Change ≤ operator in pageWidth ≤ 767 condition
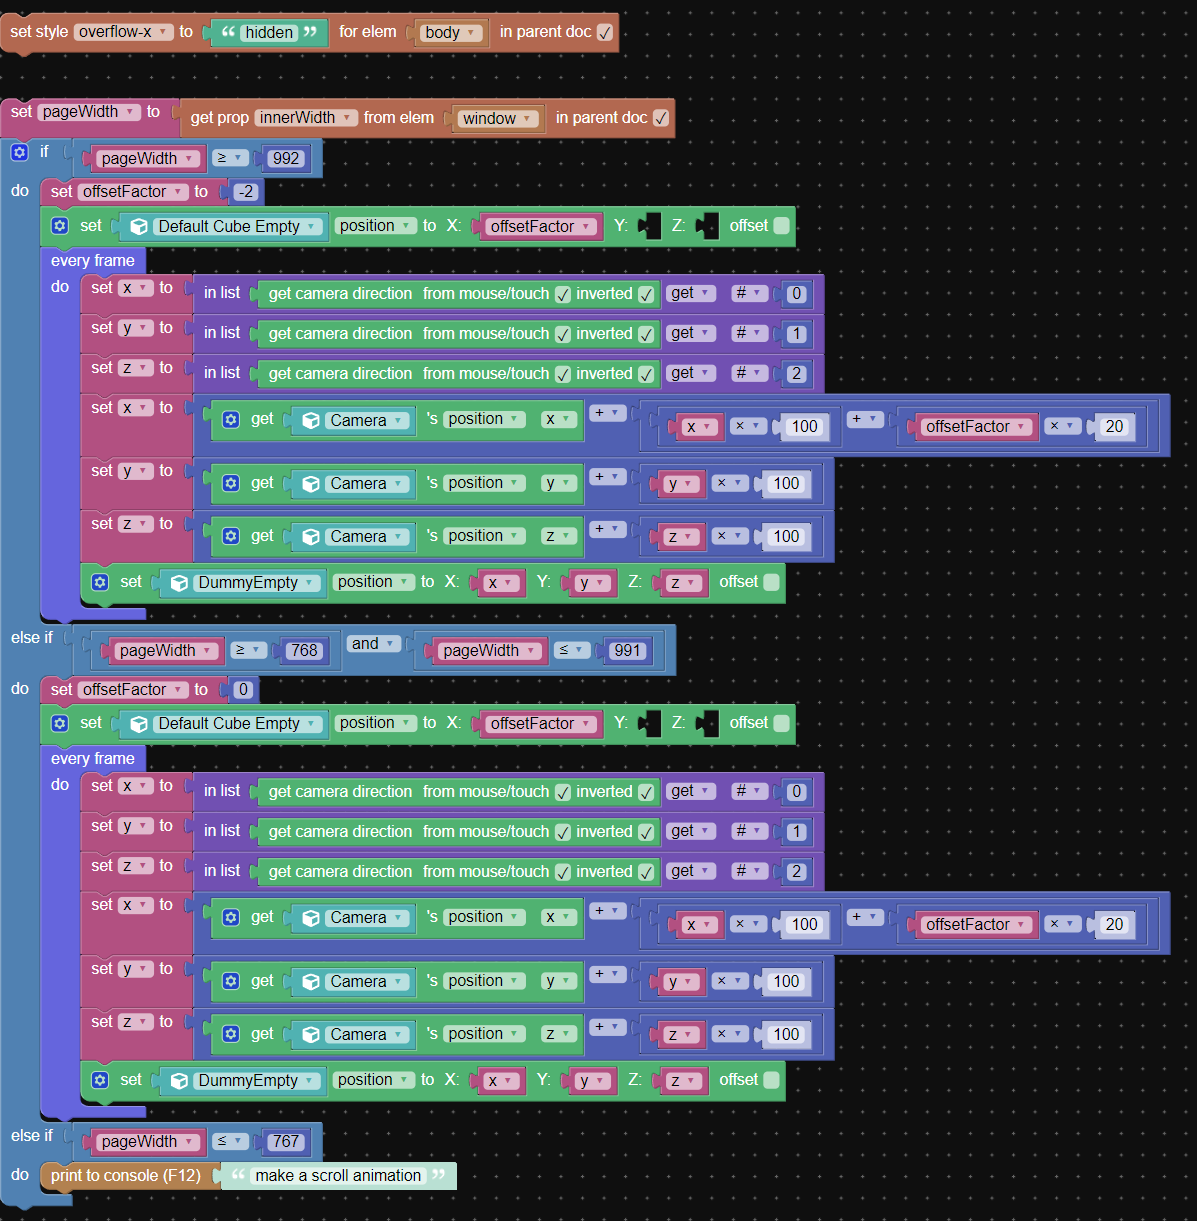This screenshot has width=1197, height=1221. pyautogui.click(x=231, y=1141)
